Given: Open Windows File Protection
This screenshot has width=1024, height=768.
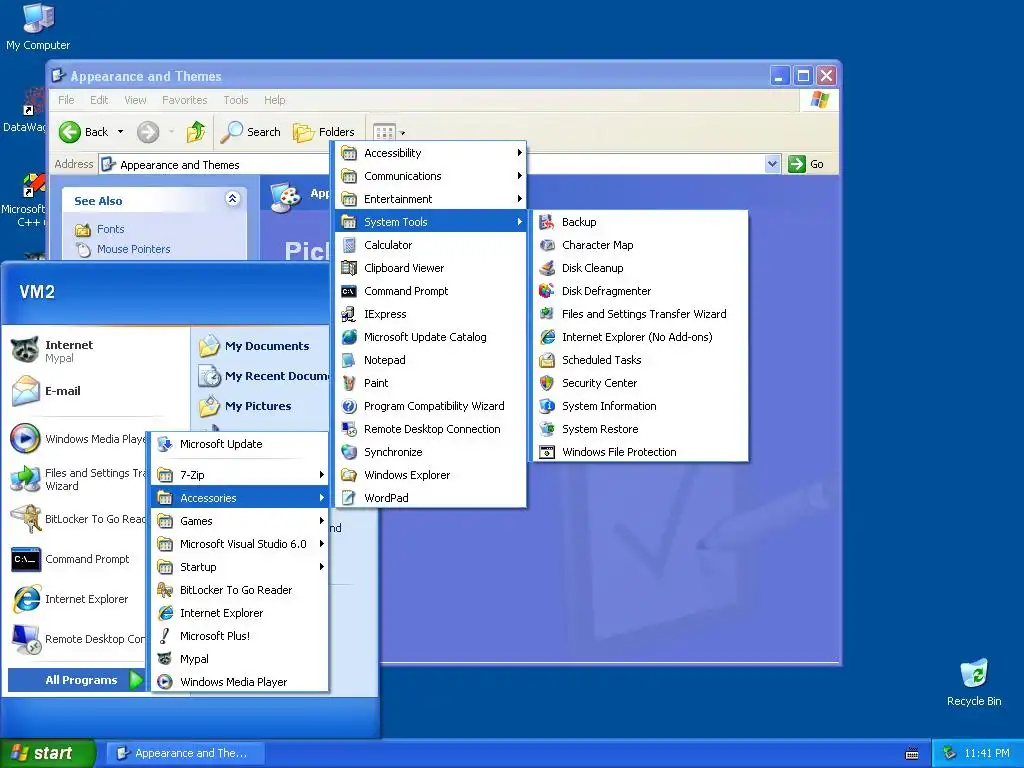Looking at the screenshot, I should pos(641,452).
